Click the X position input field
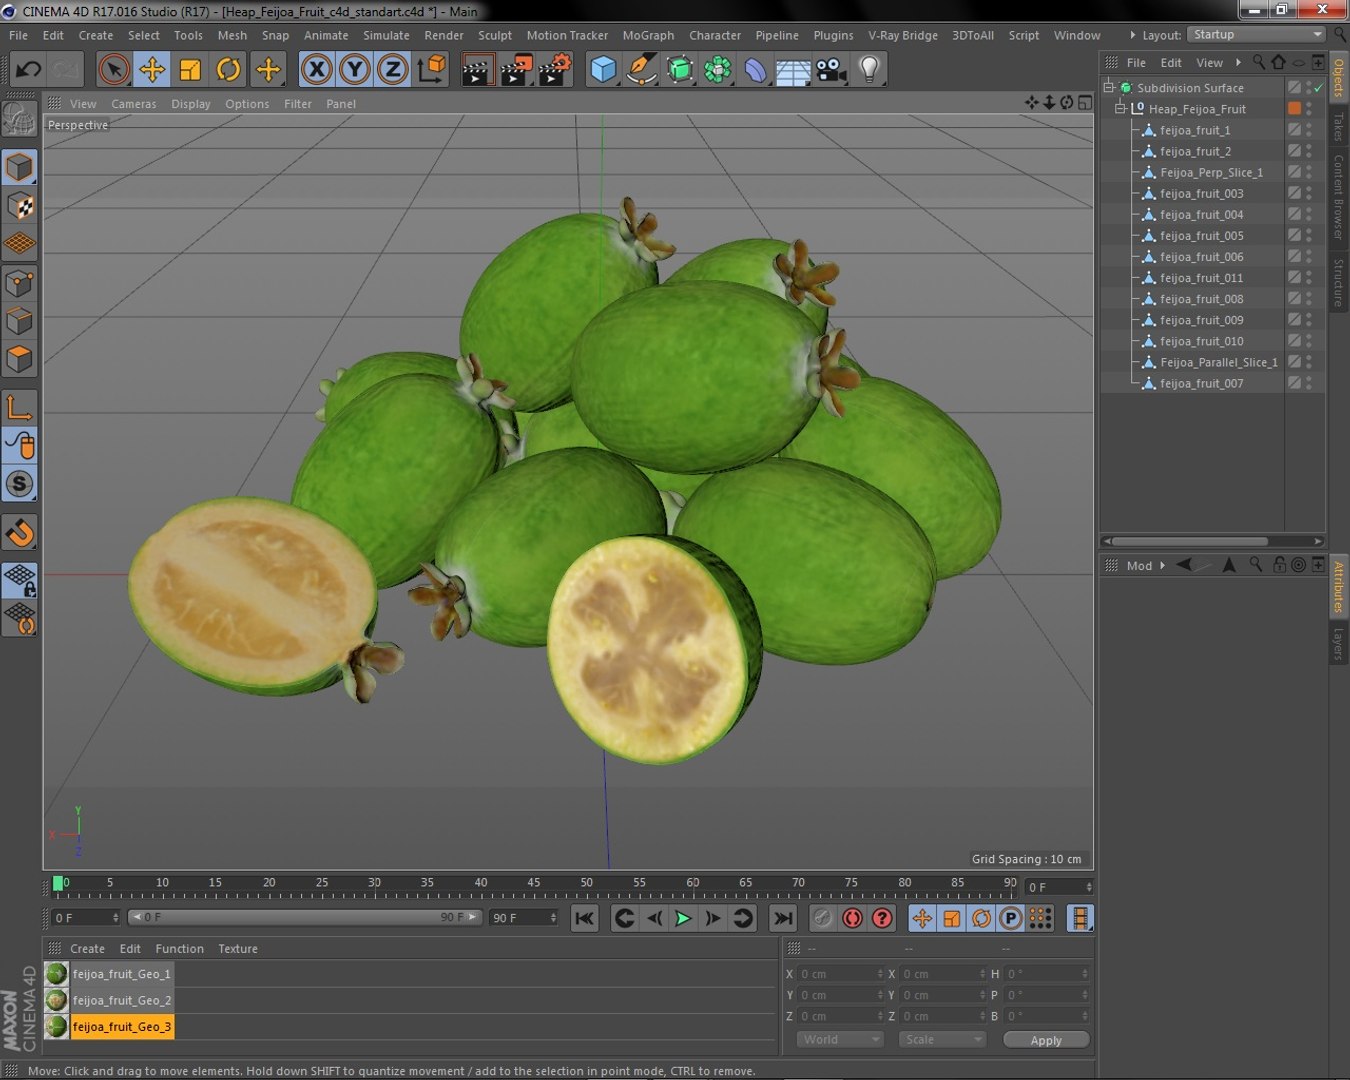The width and height of the screenshot is (1350, 1080). pyautogui.click(x=840, y=974)
